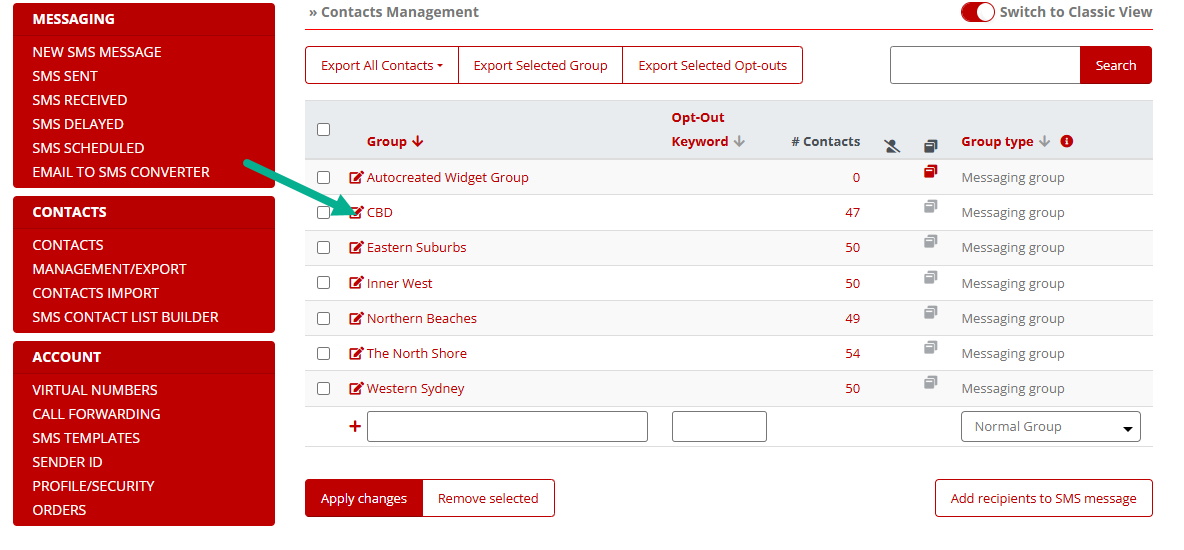This screenshot has height=550, width=1184.
Task: Expand the Normal Group type dropdown
Action: pos(1050,426)
